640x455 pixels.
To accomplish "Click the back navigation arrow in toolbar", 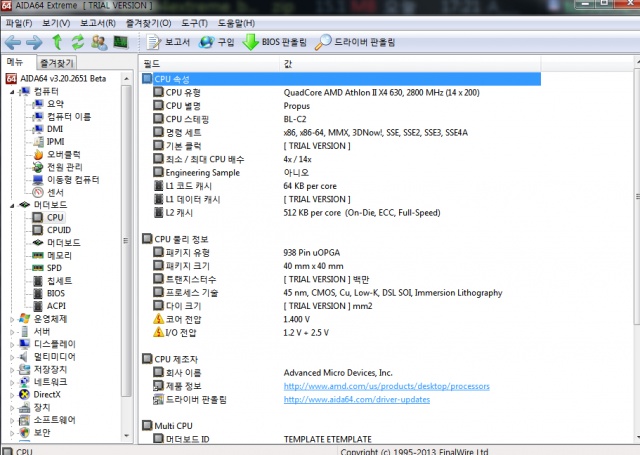I will (13, 42).
